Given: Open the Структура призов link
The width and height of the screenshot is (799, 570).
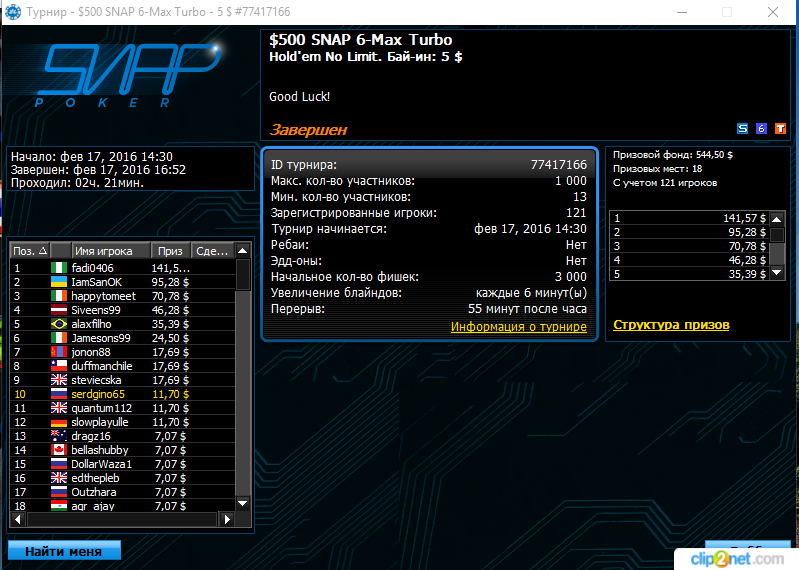Looking at the screenshot, I should (x=671, y=324).
